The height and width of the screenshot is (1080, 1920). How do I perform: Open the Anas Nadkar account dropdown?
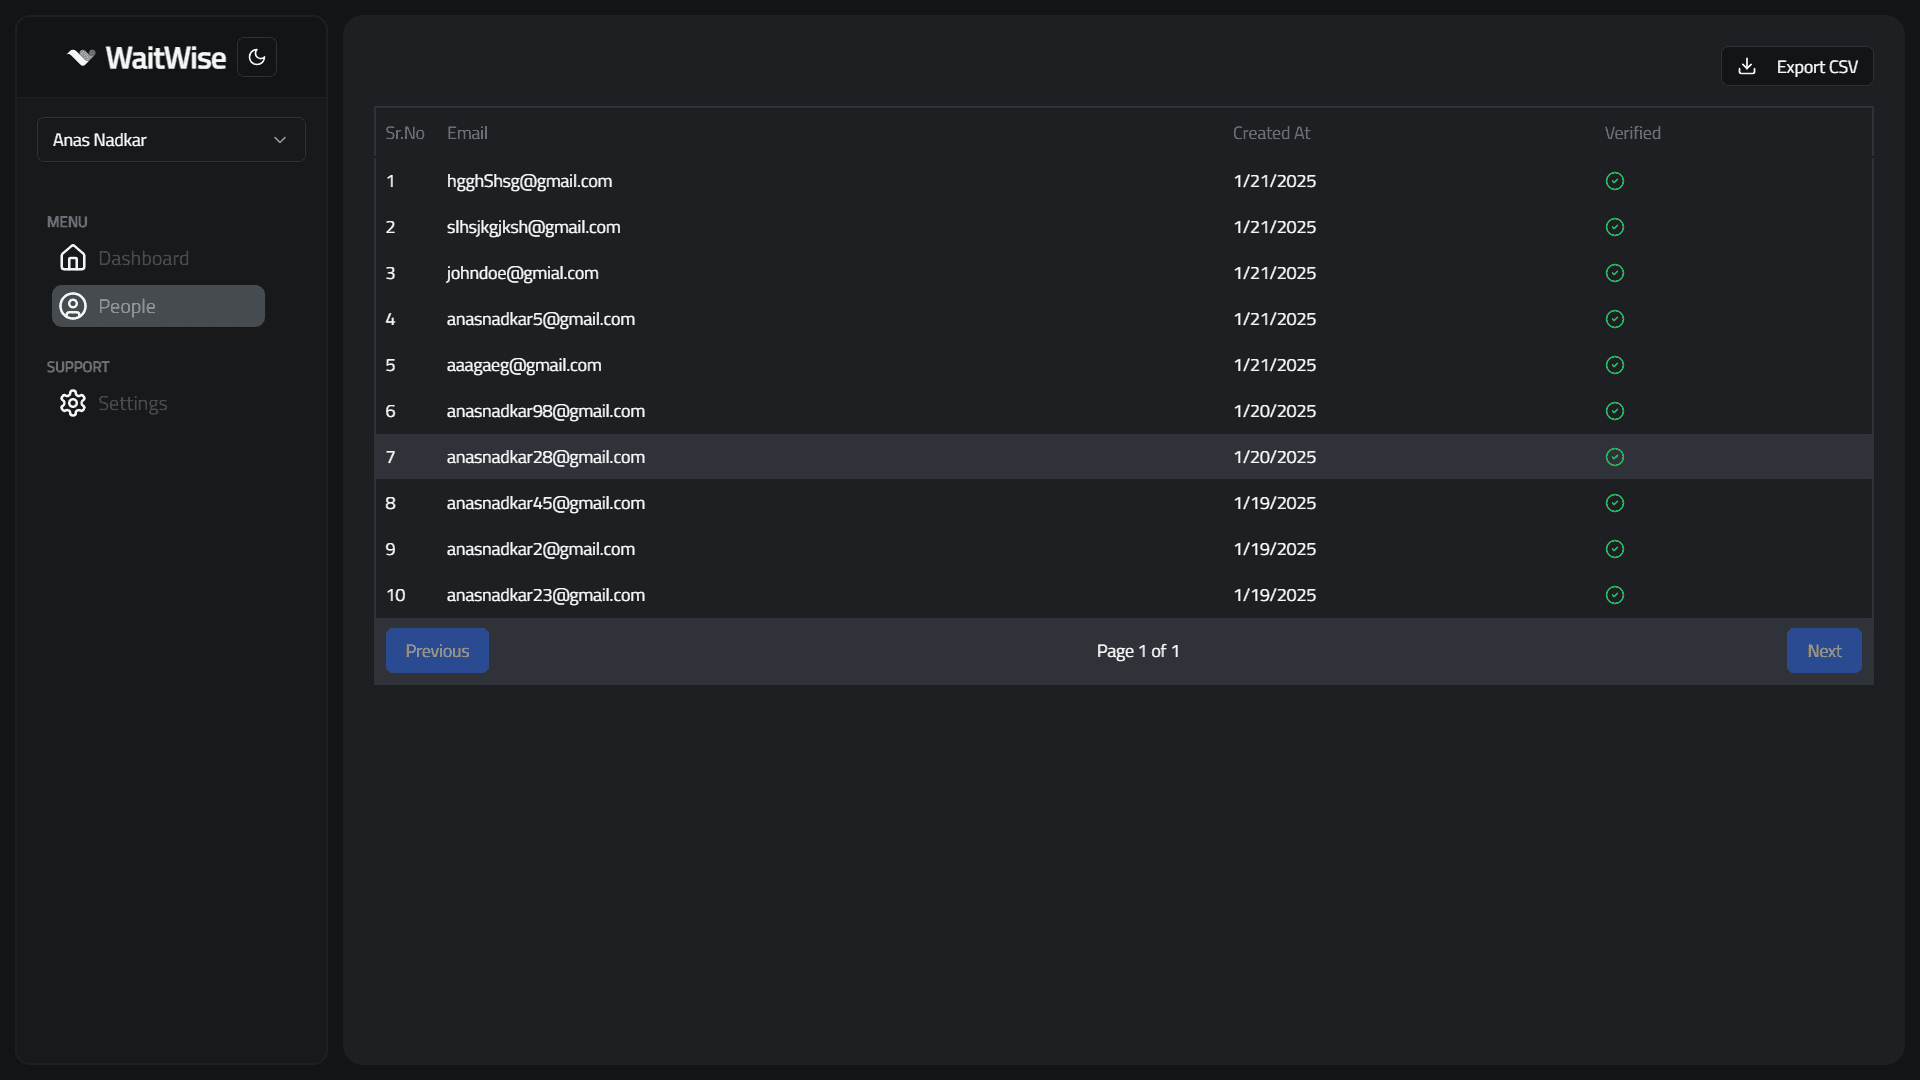pyautogui.click(x=171, y=140)
